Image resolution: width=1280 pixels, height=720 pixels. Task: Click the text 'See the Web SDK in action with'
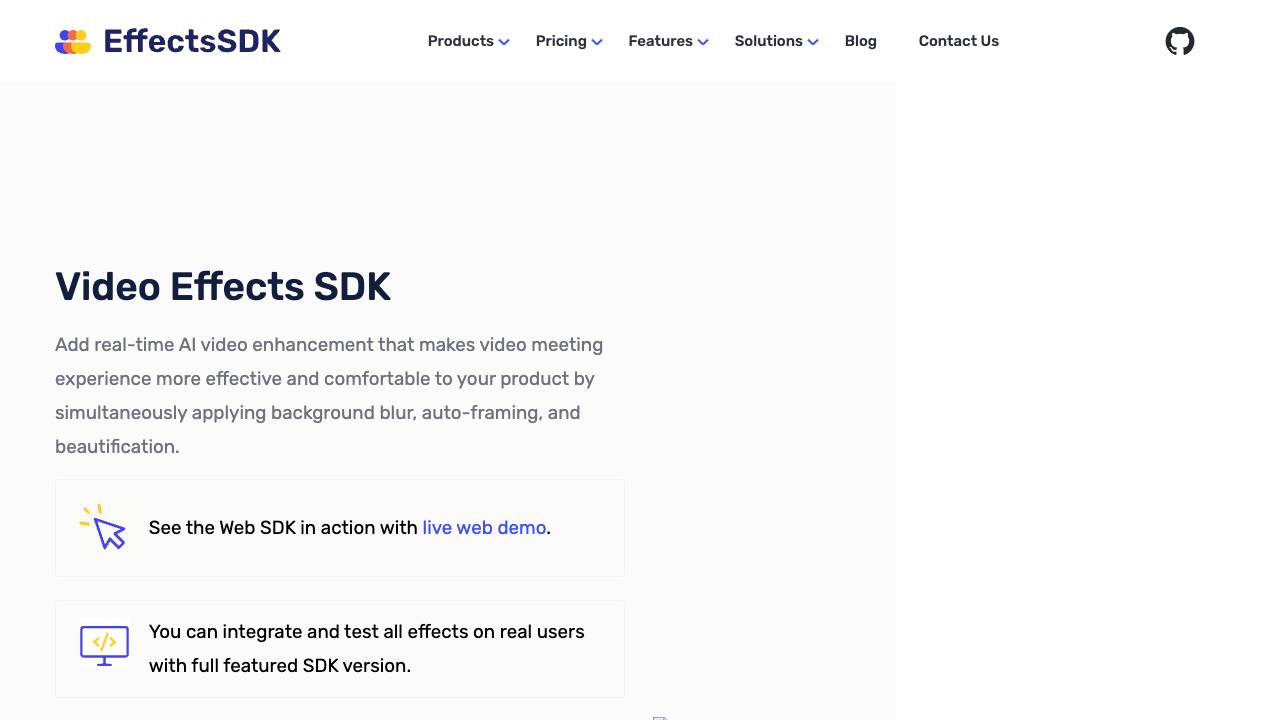(x=283, y=527)
